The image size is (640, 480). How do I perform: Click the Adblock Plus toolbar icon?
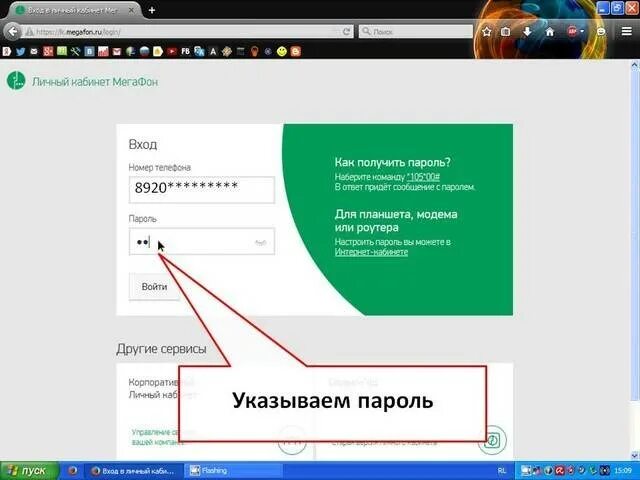(572, 31)
